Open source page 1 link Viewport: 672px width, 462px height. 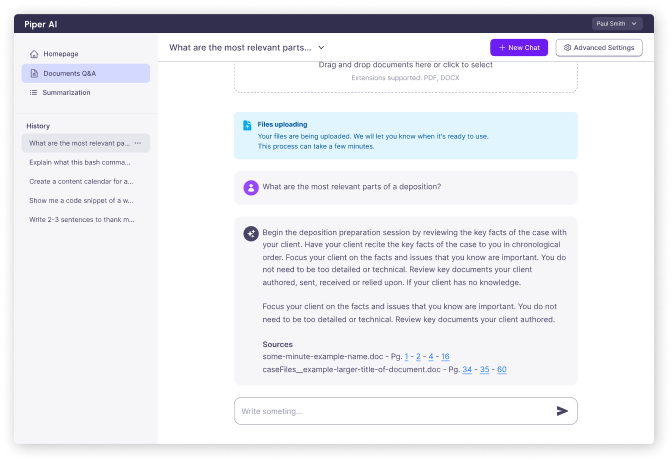406,357
